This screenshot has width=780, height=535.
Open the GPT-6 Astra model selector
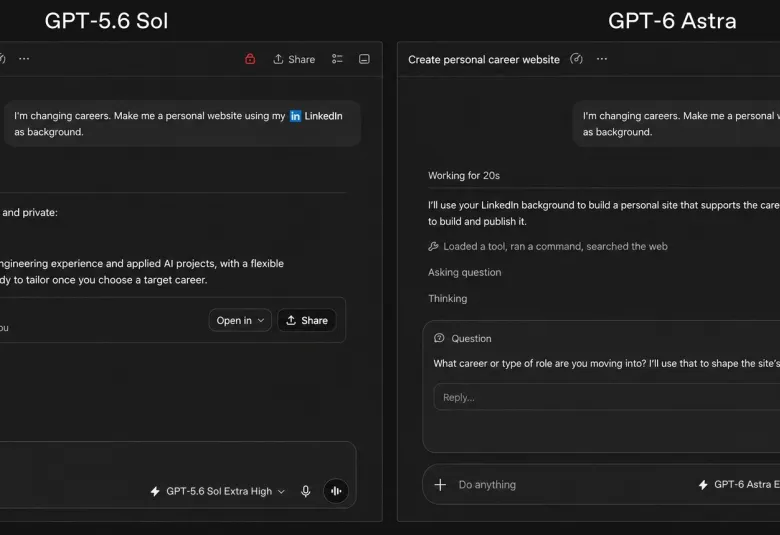click(740, 484)
